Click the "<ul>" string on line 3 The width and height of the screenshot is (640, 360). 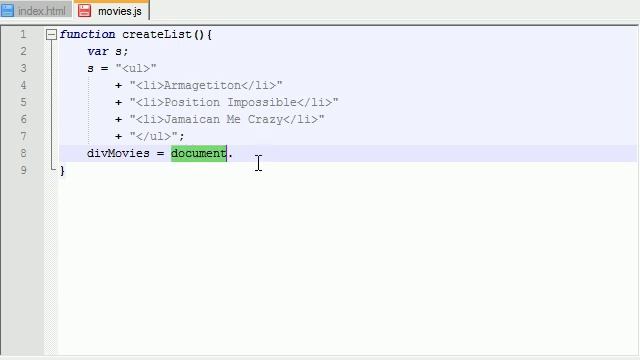point(136,68)
